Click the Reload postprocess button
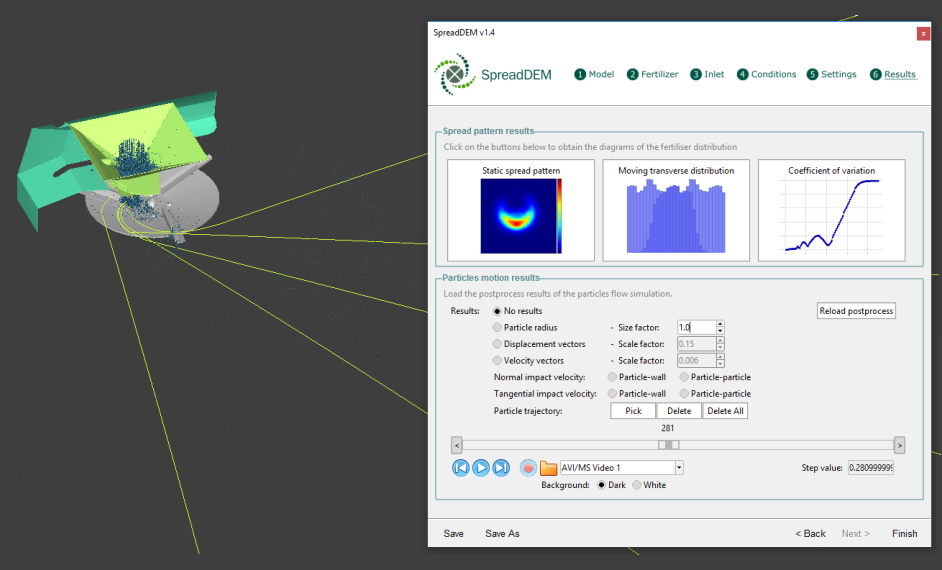 856,311
